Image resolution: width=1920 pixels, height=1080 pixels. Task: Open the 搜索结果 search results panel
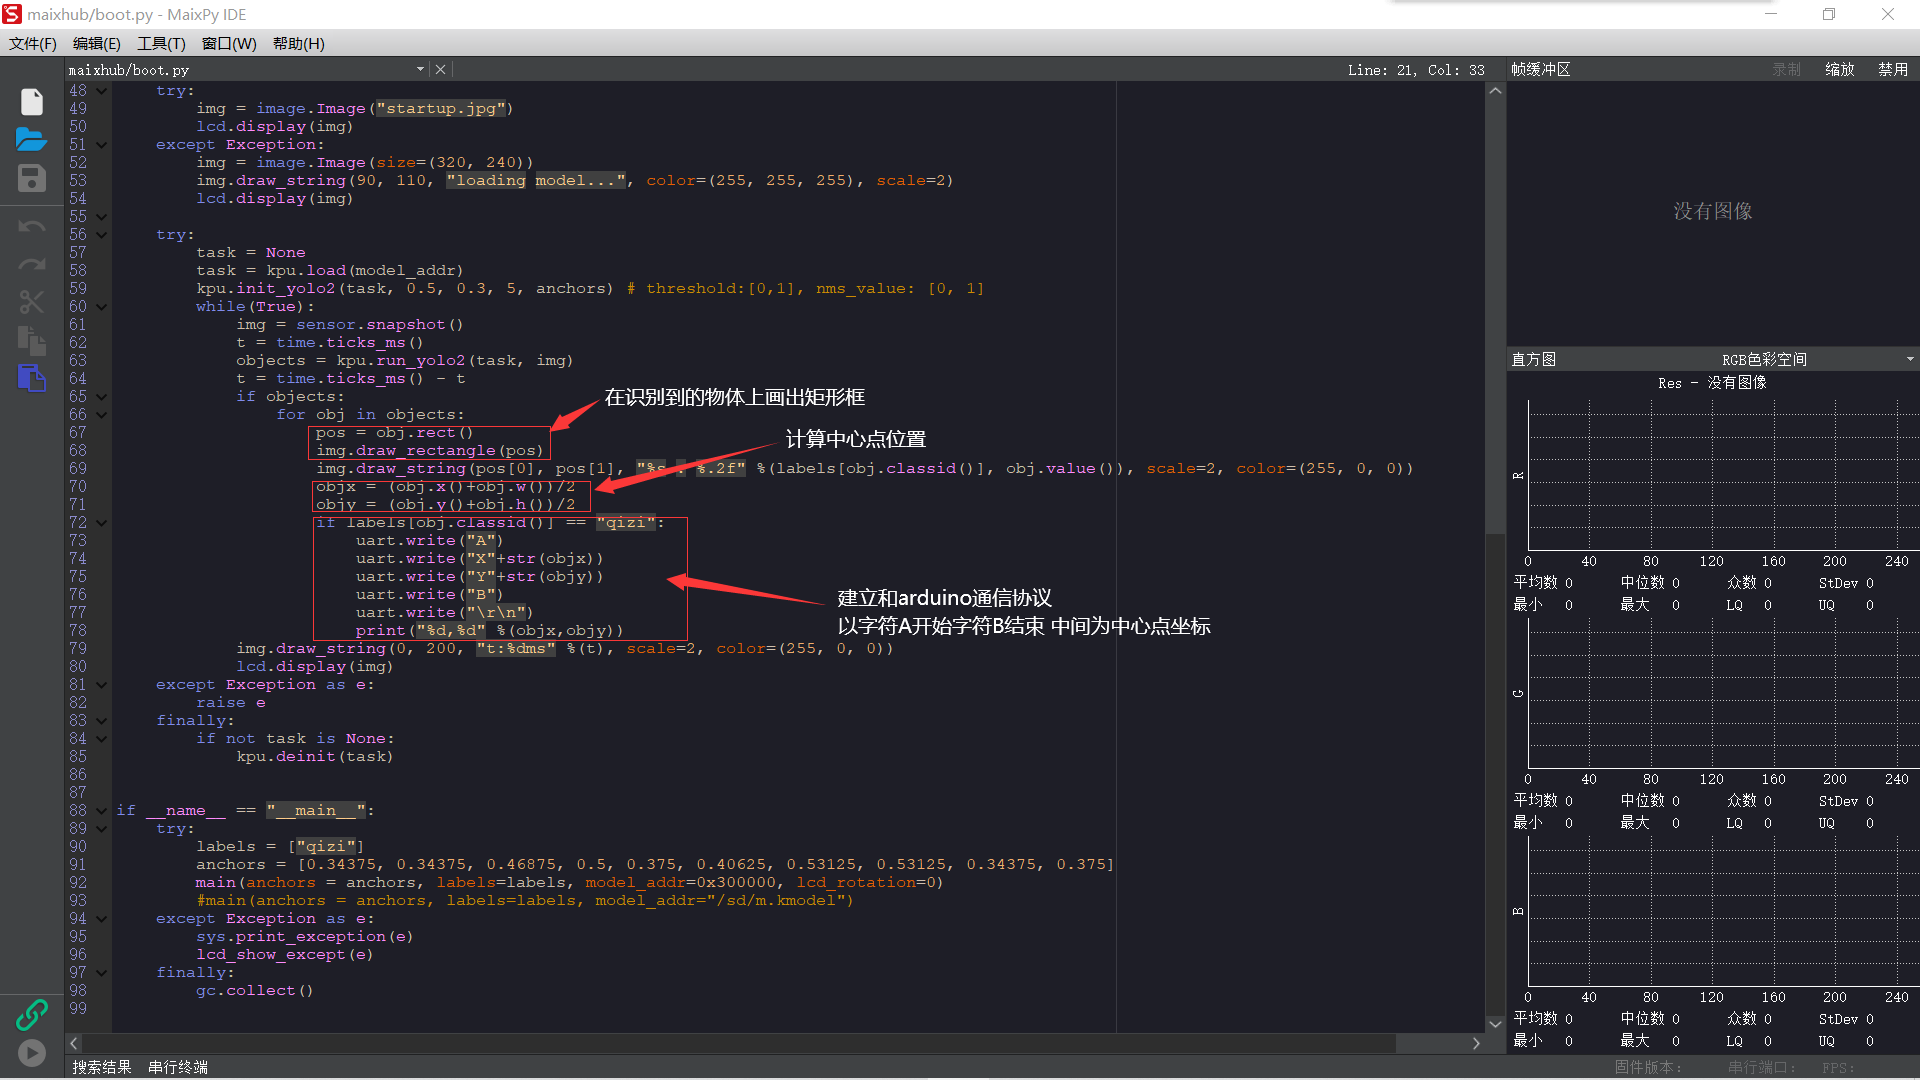[102, 1067]
